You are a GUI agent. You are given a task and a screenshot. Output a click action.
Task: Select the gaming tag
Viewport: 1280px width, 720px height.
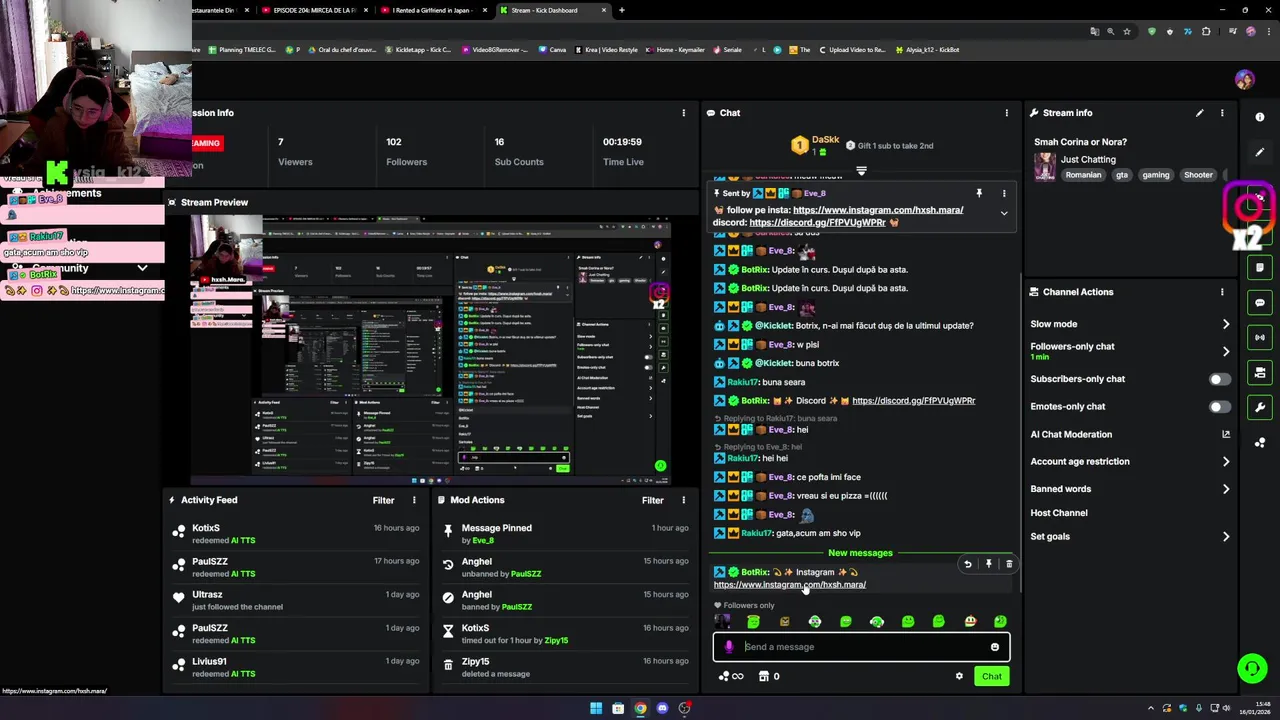1155,175
